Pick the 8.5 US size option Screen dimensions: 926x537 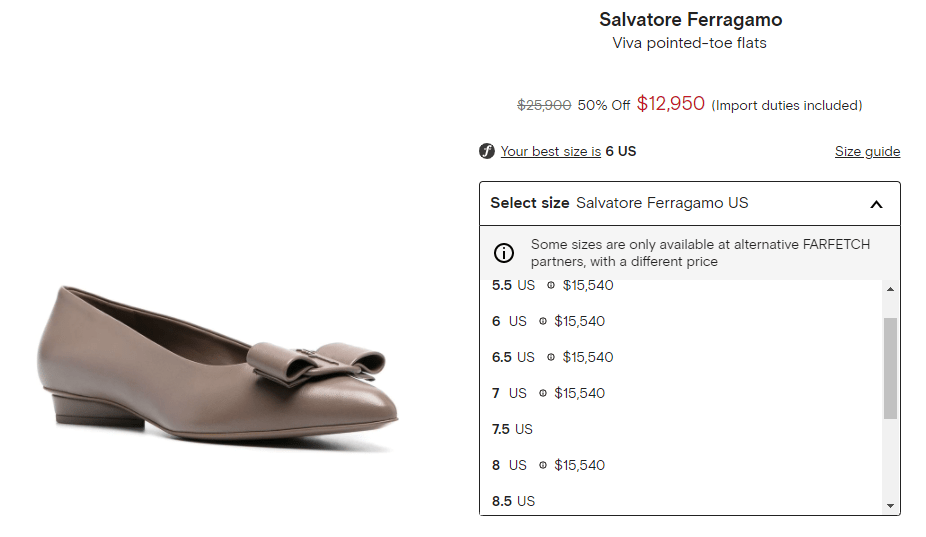[x=513, y=501]
